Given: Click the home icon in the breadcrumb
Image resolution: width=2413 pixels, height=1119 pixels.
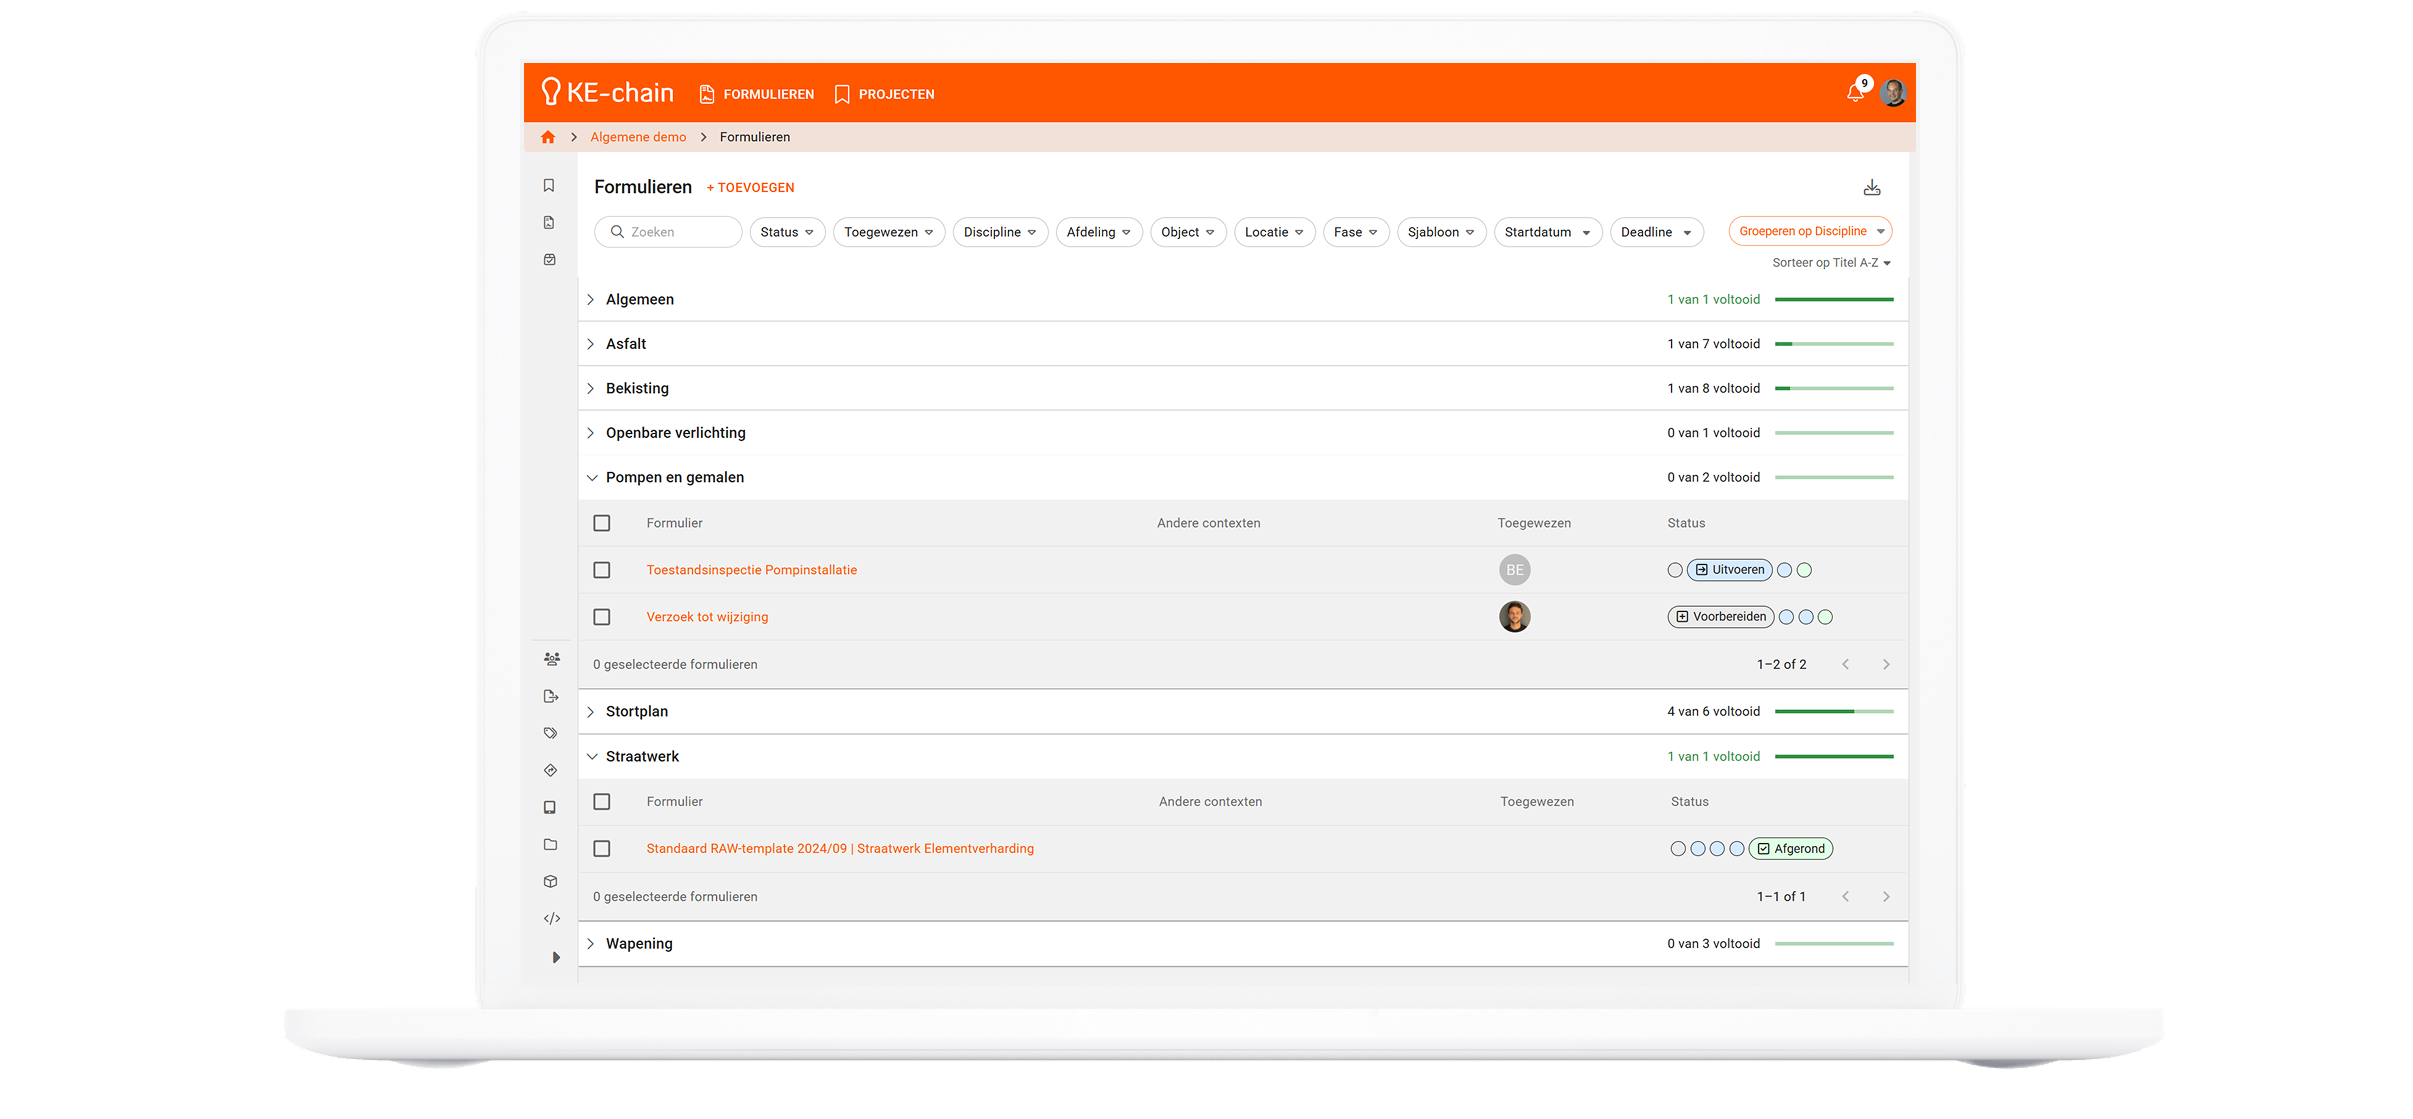Looking at the screenshot, I should coord(548,137).
